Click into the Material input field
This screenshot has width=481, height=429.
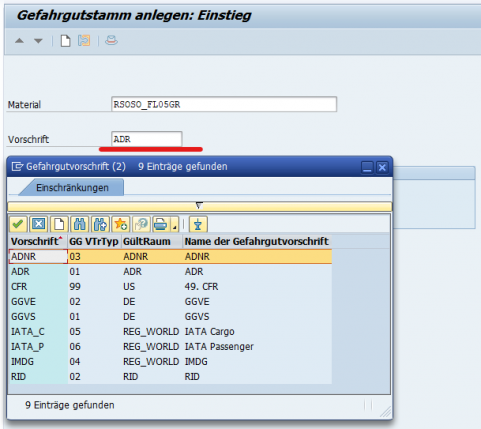pyautogui.click(x=224, y=104)
